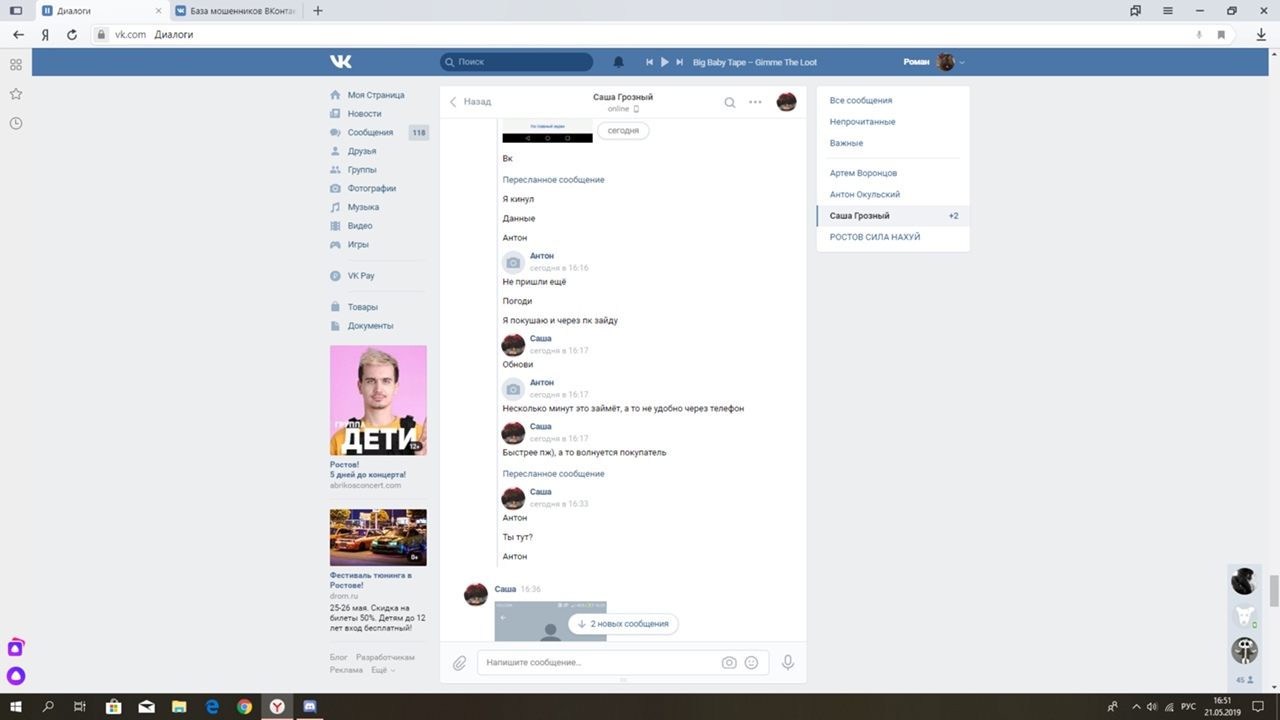Viewport: 1280px width, 720px height.
Task: Open the Антон Окульский dialog
Action: pos(864,195)
